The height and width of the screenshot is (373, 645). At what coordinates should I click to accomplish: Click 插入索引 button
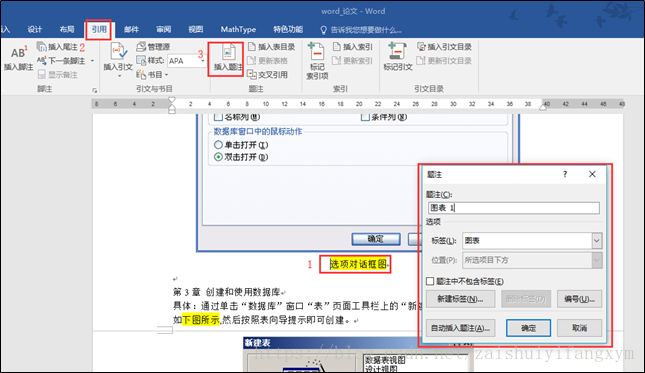pyautogui.click(x=353, y=47)
